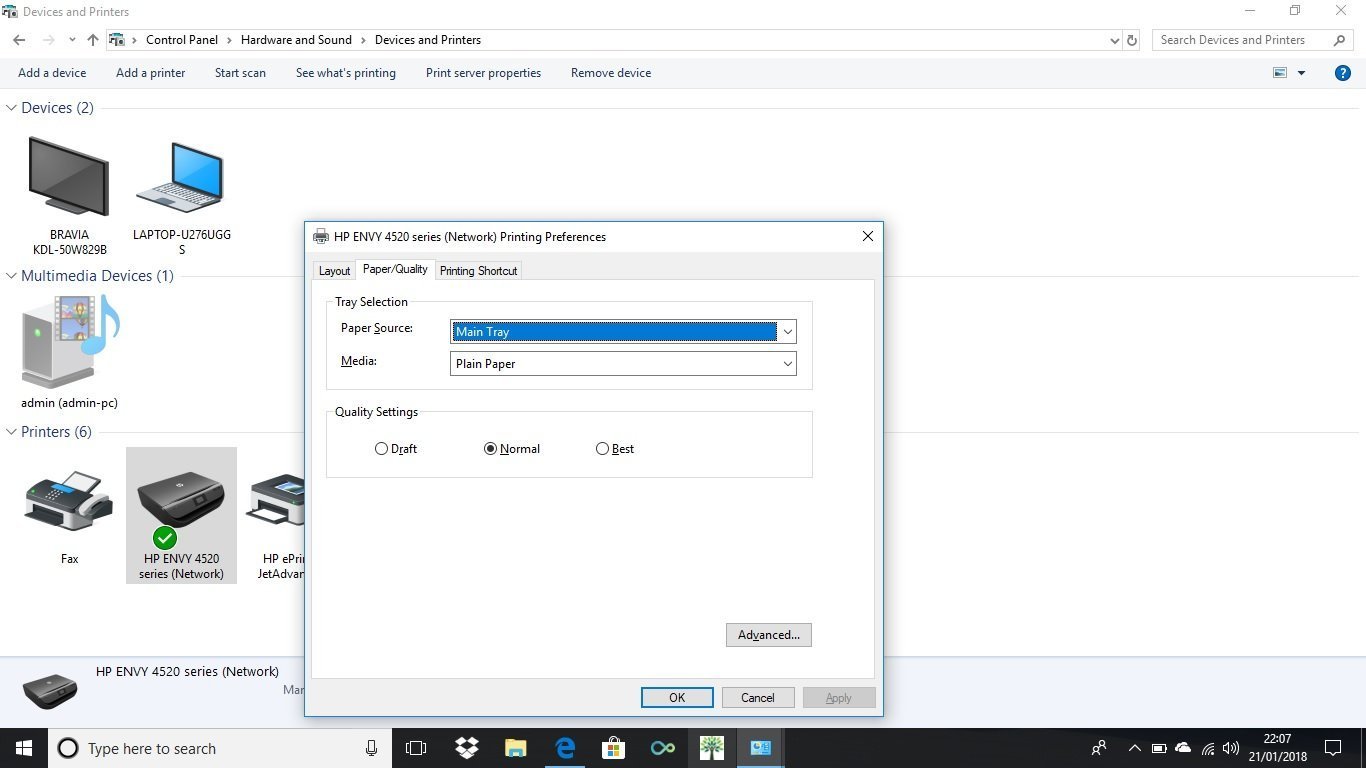Launch Microsoft Edge from the taskbar
This screenshot has width=1366, height=768.
tap(564, 748)
